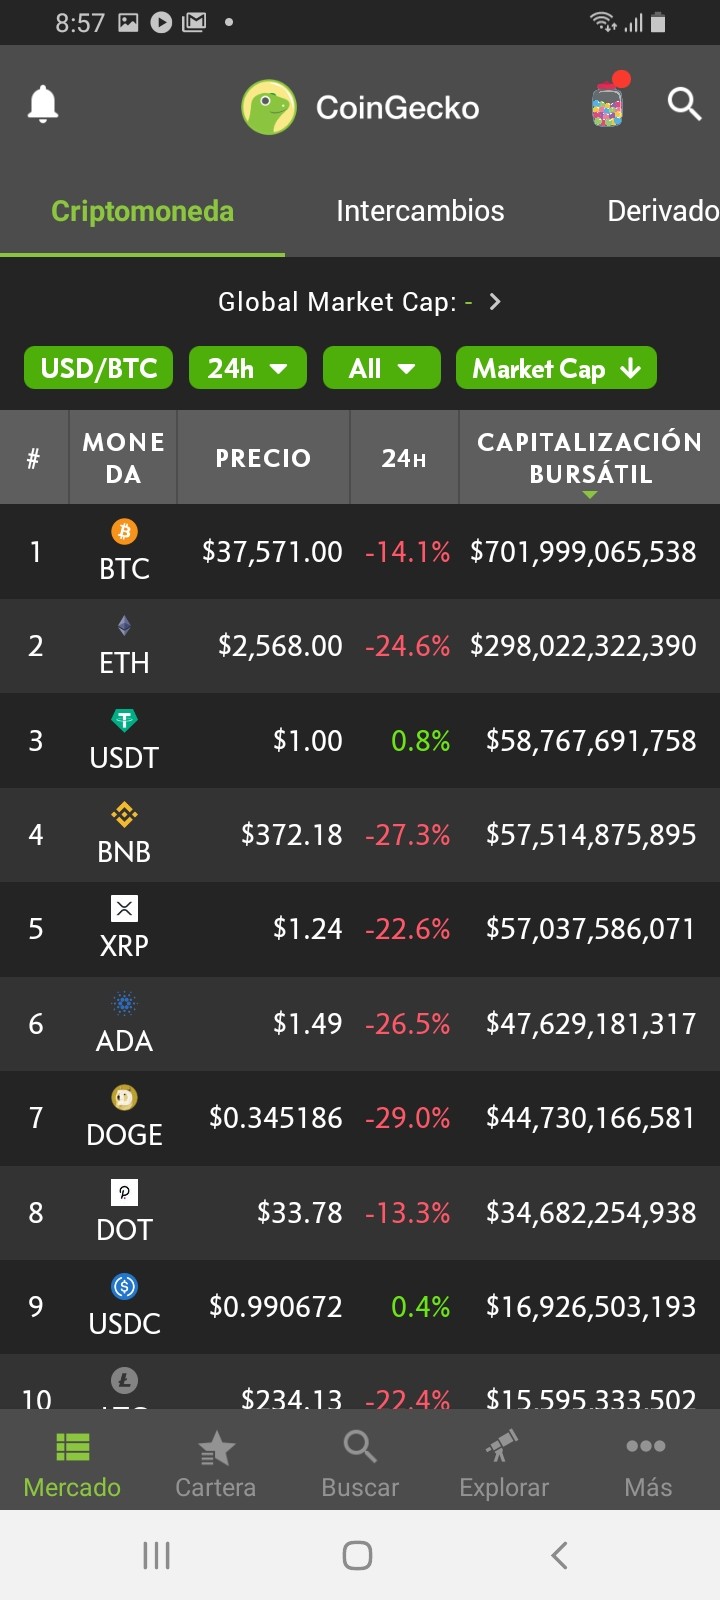Open the Market Cap sort dropdown
720x1600 pixels.
click(556, 368)
